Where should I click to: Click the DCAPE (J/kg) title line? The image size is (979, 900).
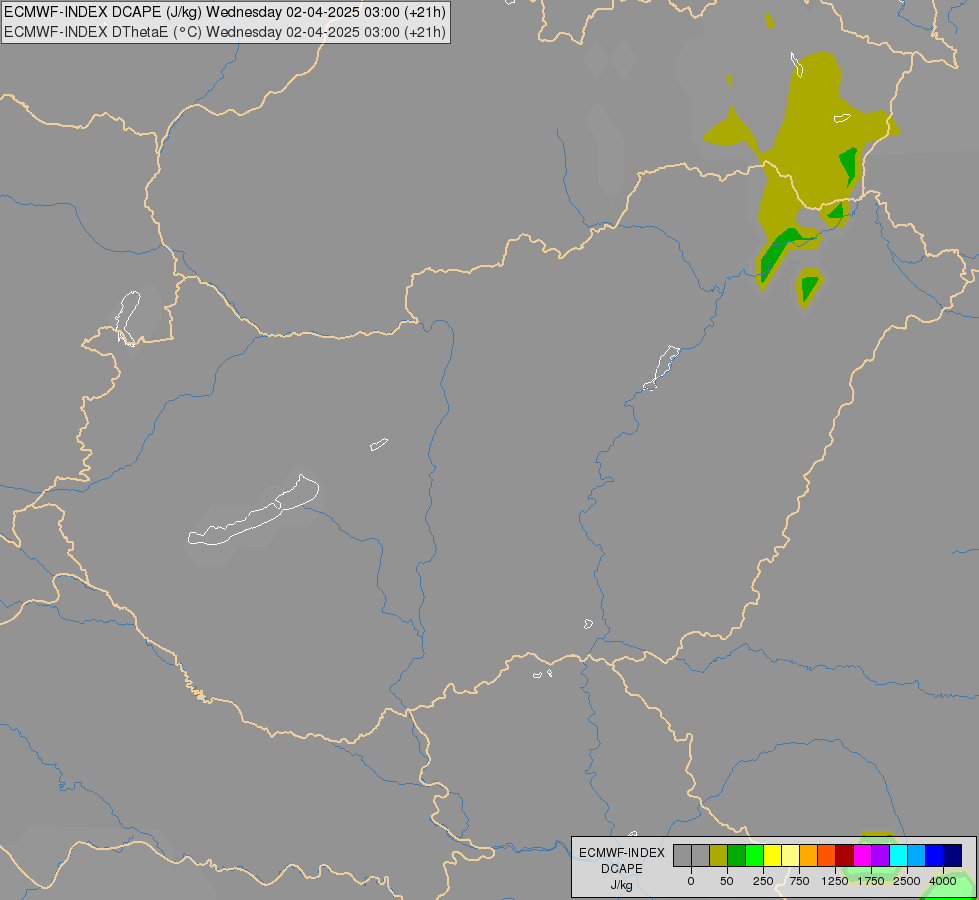pos(225,12)
